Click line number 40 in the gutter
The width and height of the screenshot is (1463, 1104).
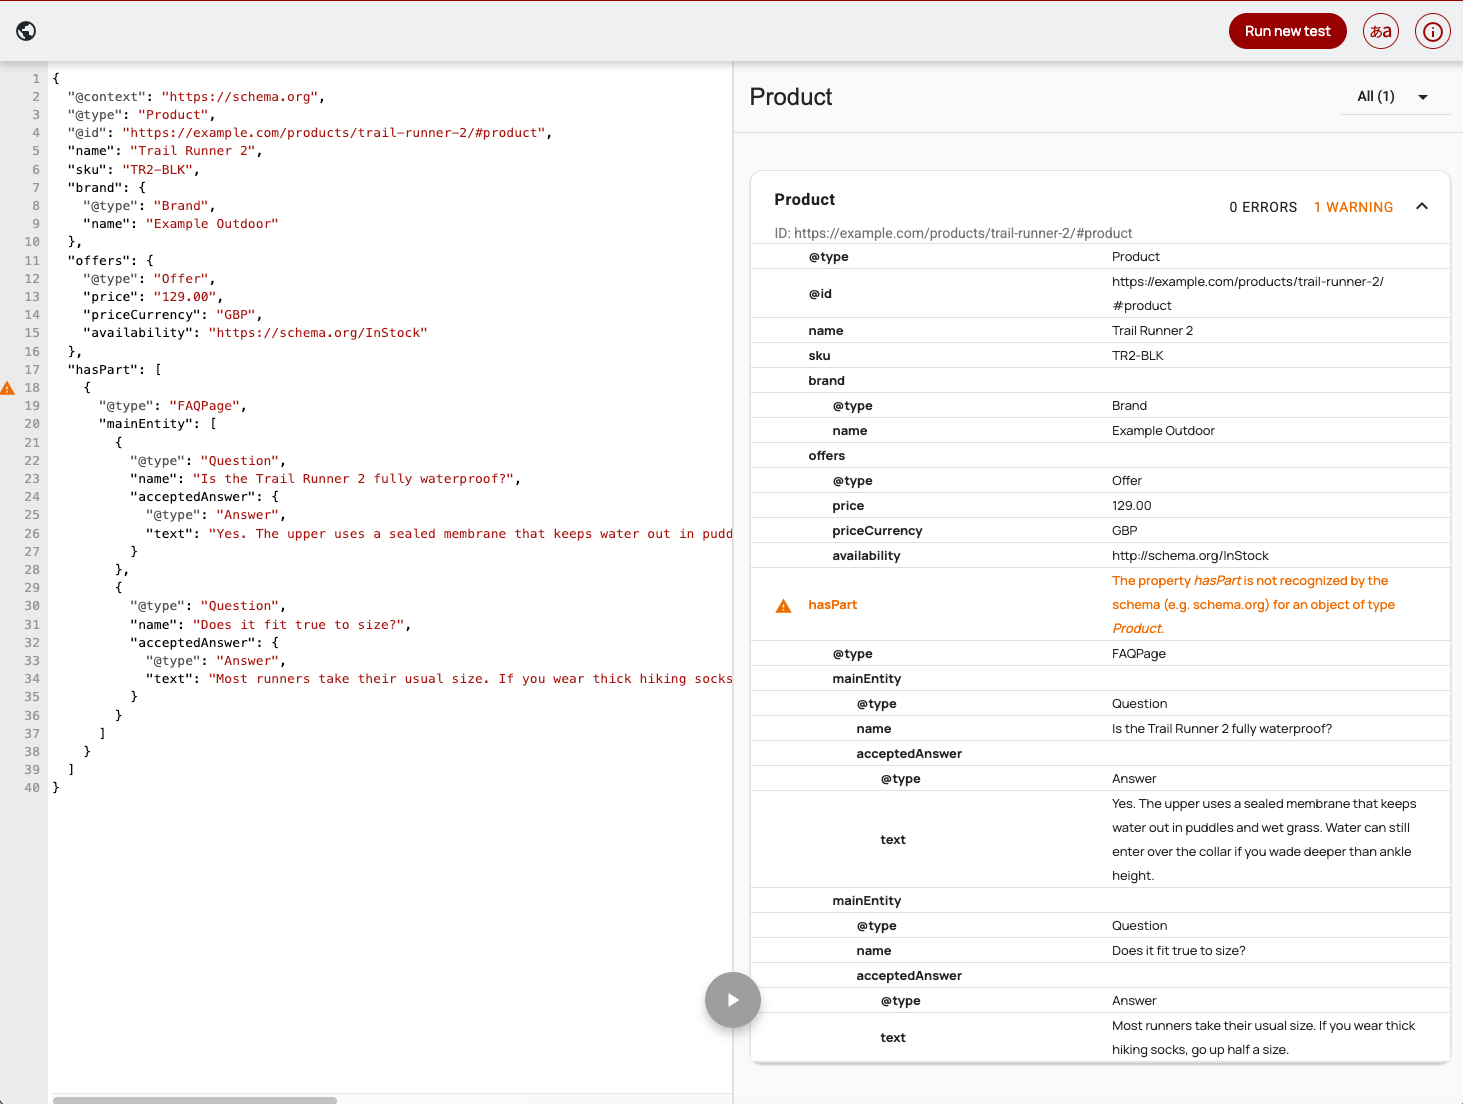[x=32, y=788]
